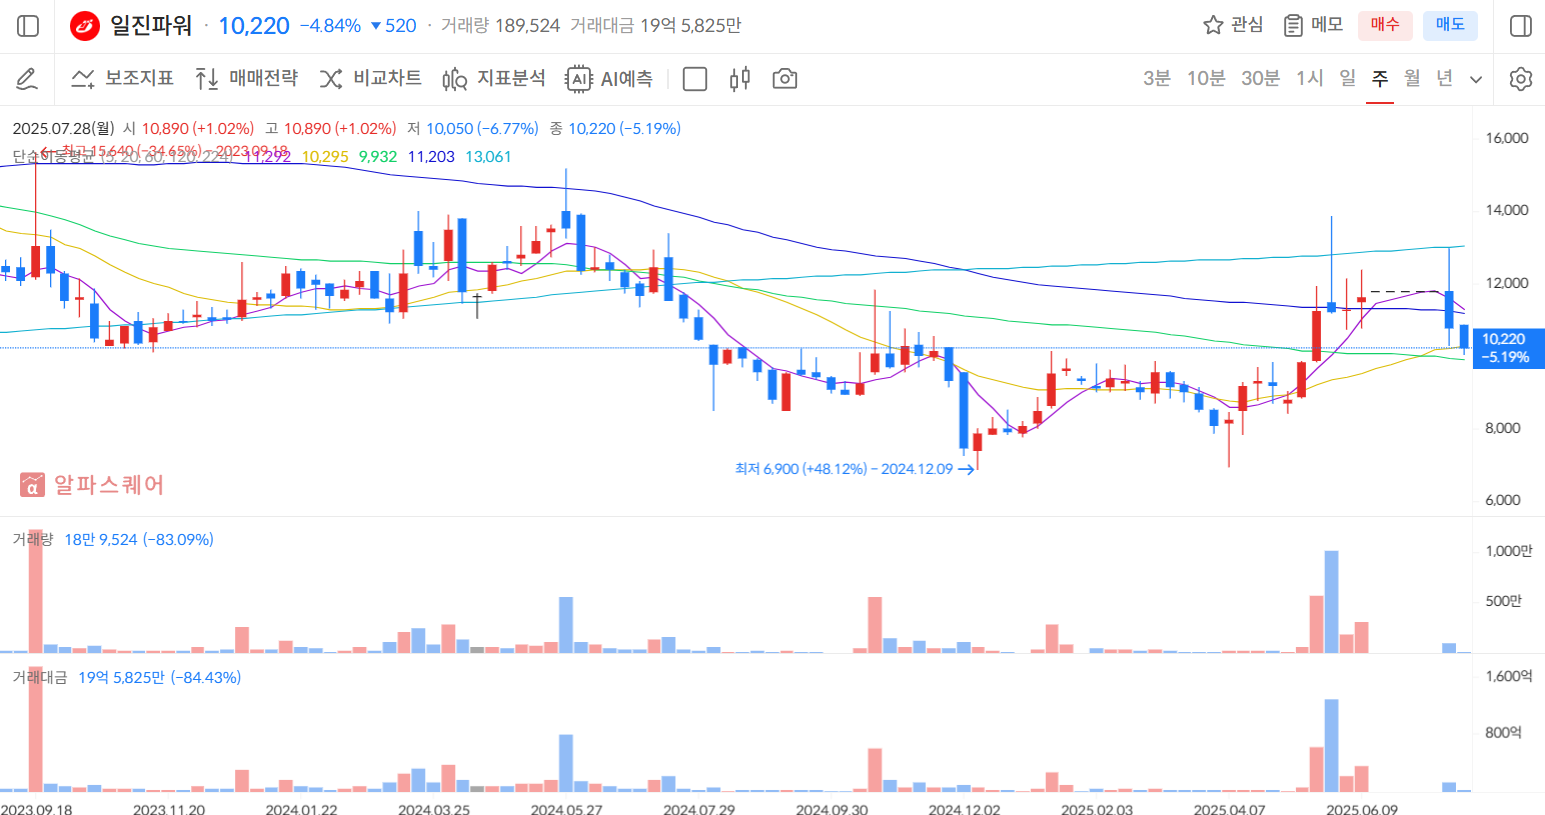Switch to 3분 interval

point(1157,78)
